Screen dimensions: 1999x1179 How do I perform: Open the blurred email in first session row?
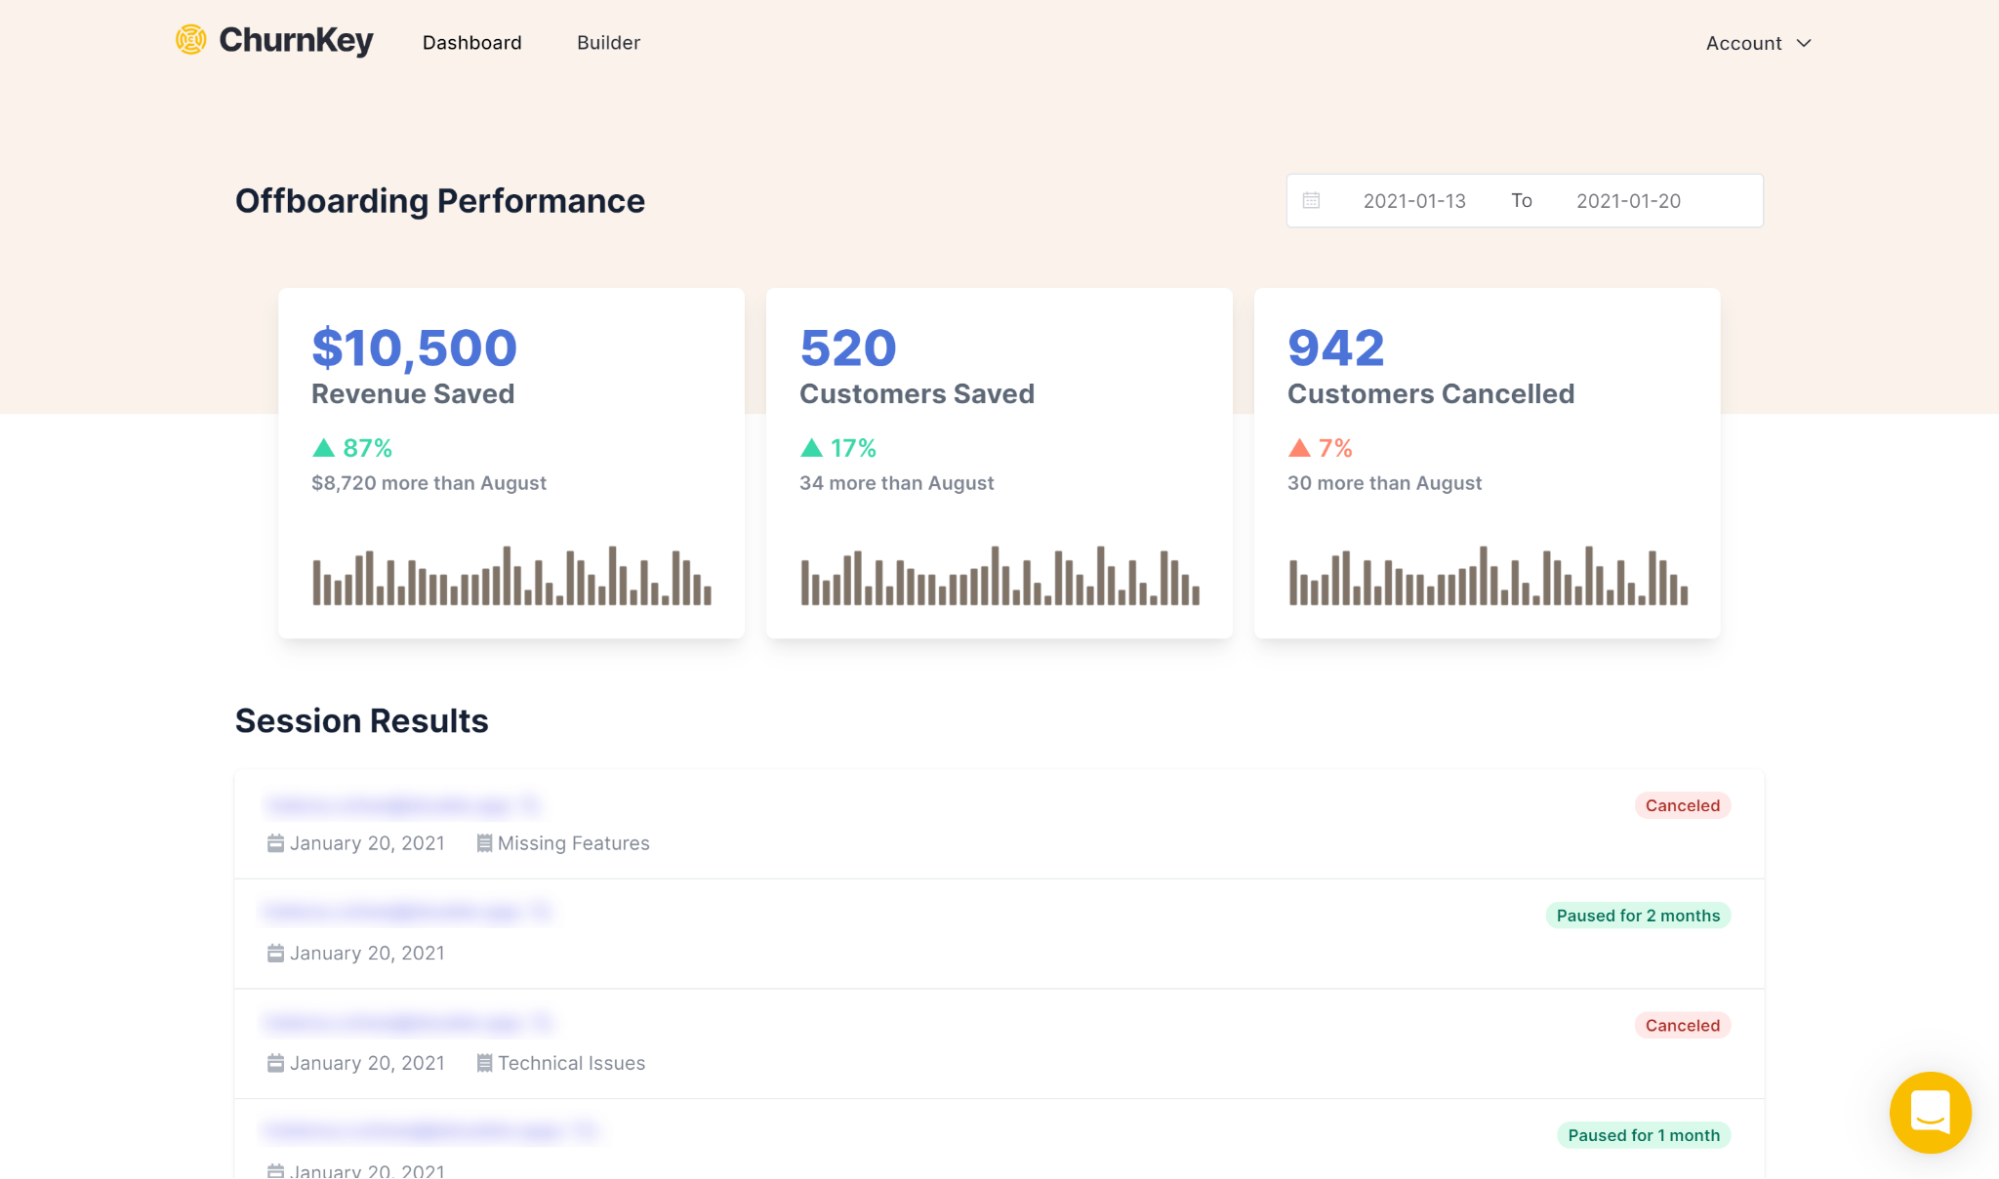(402, 805)
